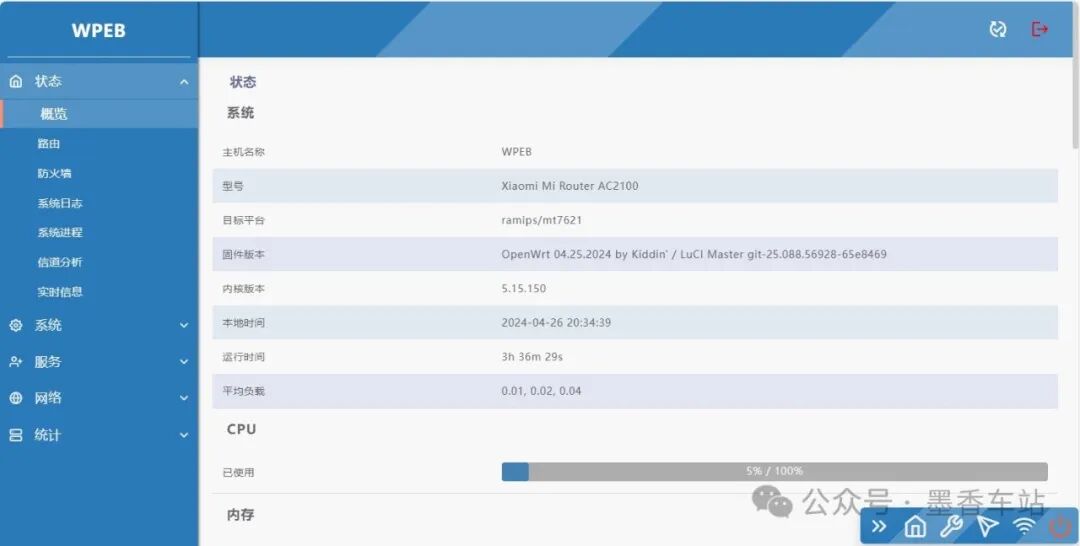Click the 统计 menu label
This screenshot has height=546, width=1080.
48,435
